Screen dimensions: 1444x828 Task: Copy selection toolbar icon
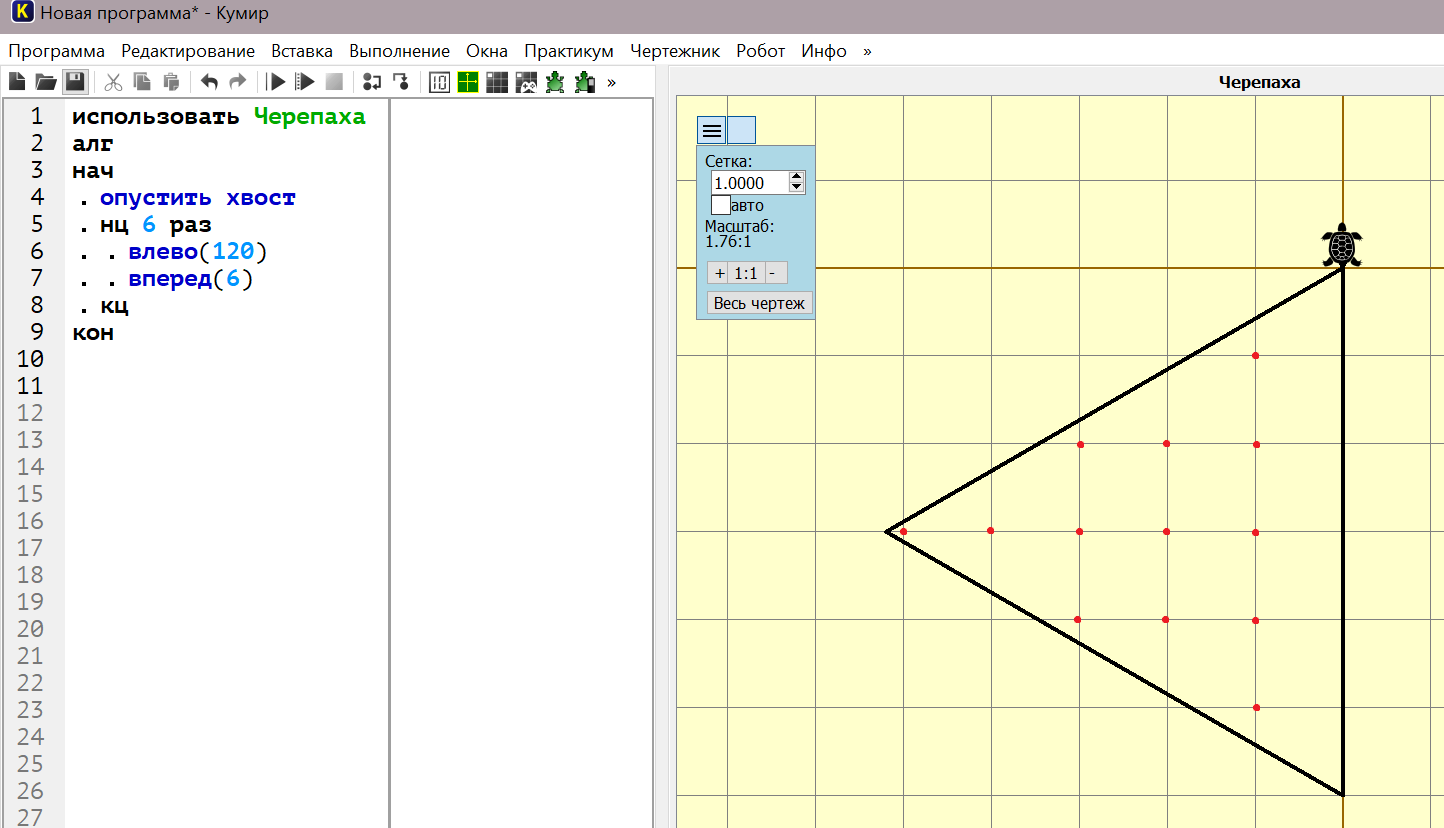[x=142, y=82]
